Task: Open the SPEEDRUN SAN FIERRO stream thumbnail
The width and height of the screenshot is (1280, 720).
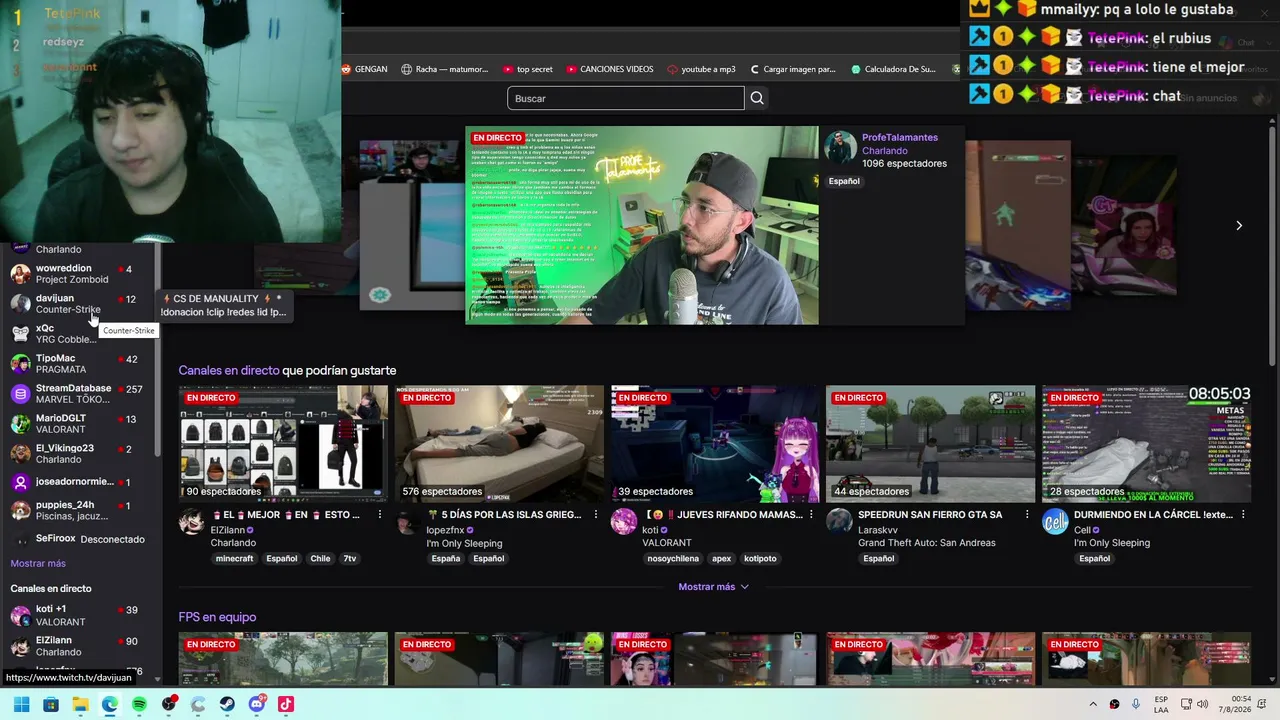Action: point(931,443)
